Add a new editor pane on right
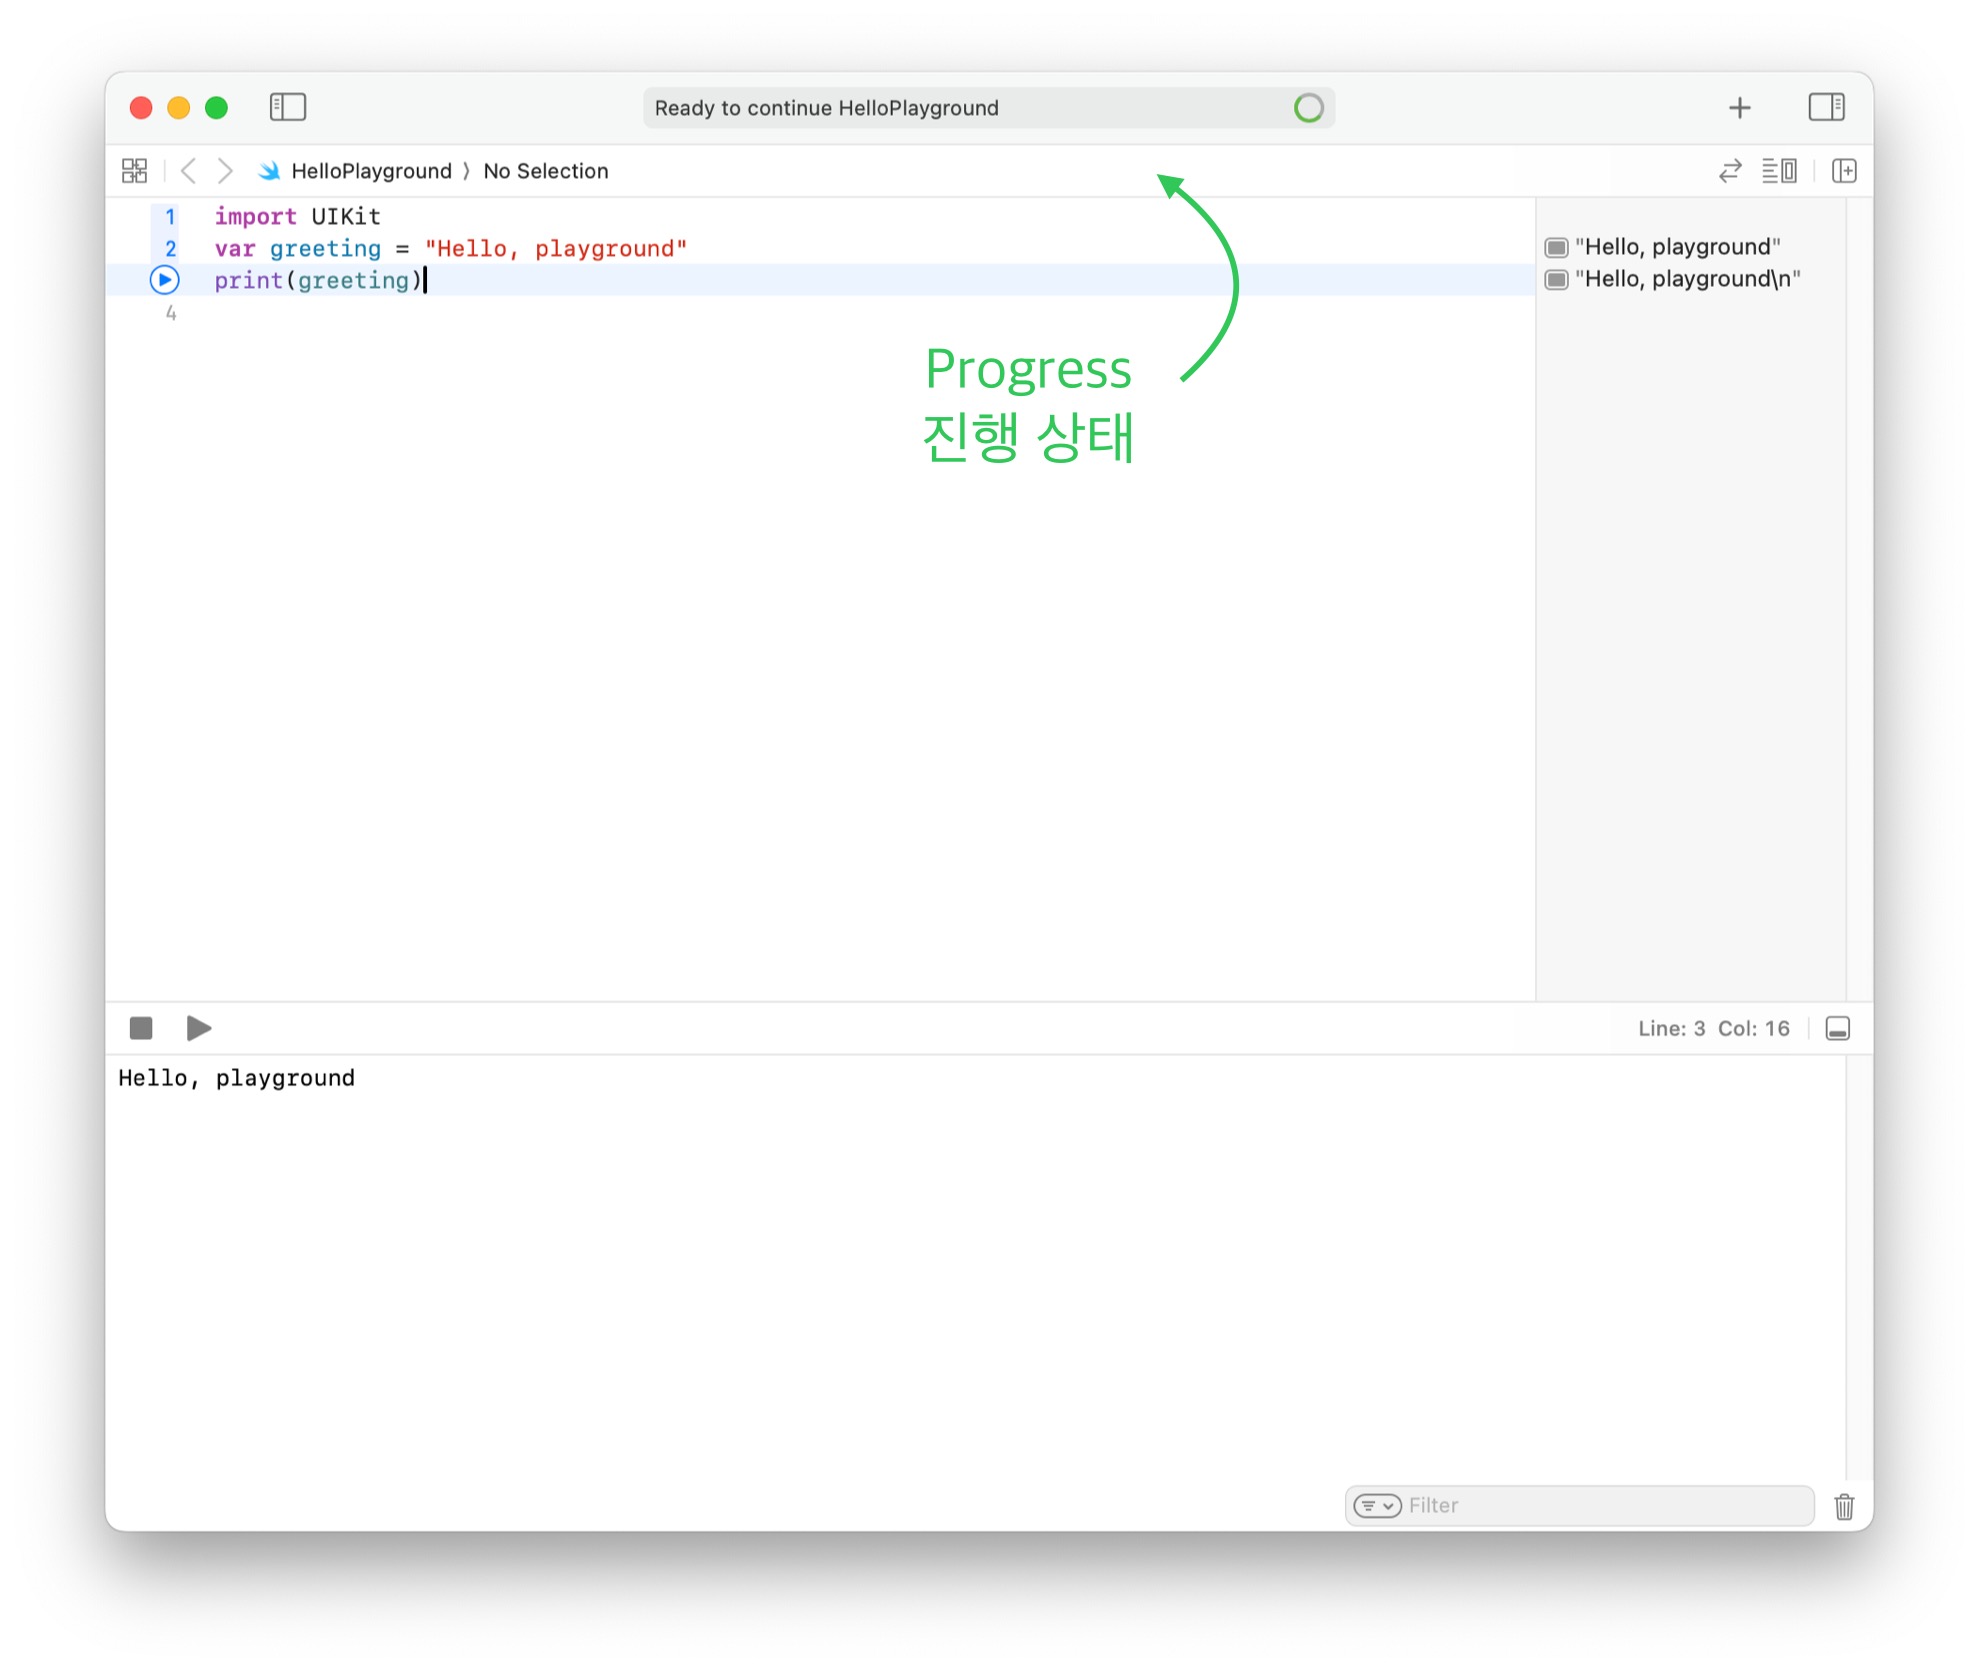 pyautogui.click(x=1843, y=171)
